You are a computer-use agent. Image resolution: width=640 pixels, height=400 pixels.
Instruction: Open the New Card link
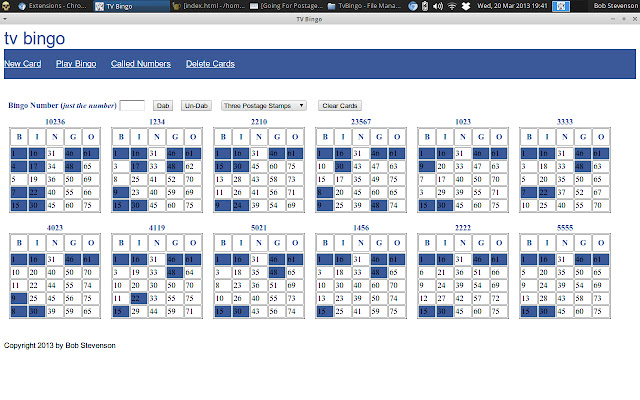pyautogui.click(x=23, y=64)
